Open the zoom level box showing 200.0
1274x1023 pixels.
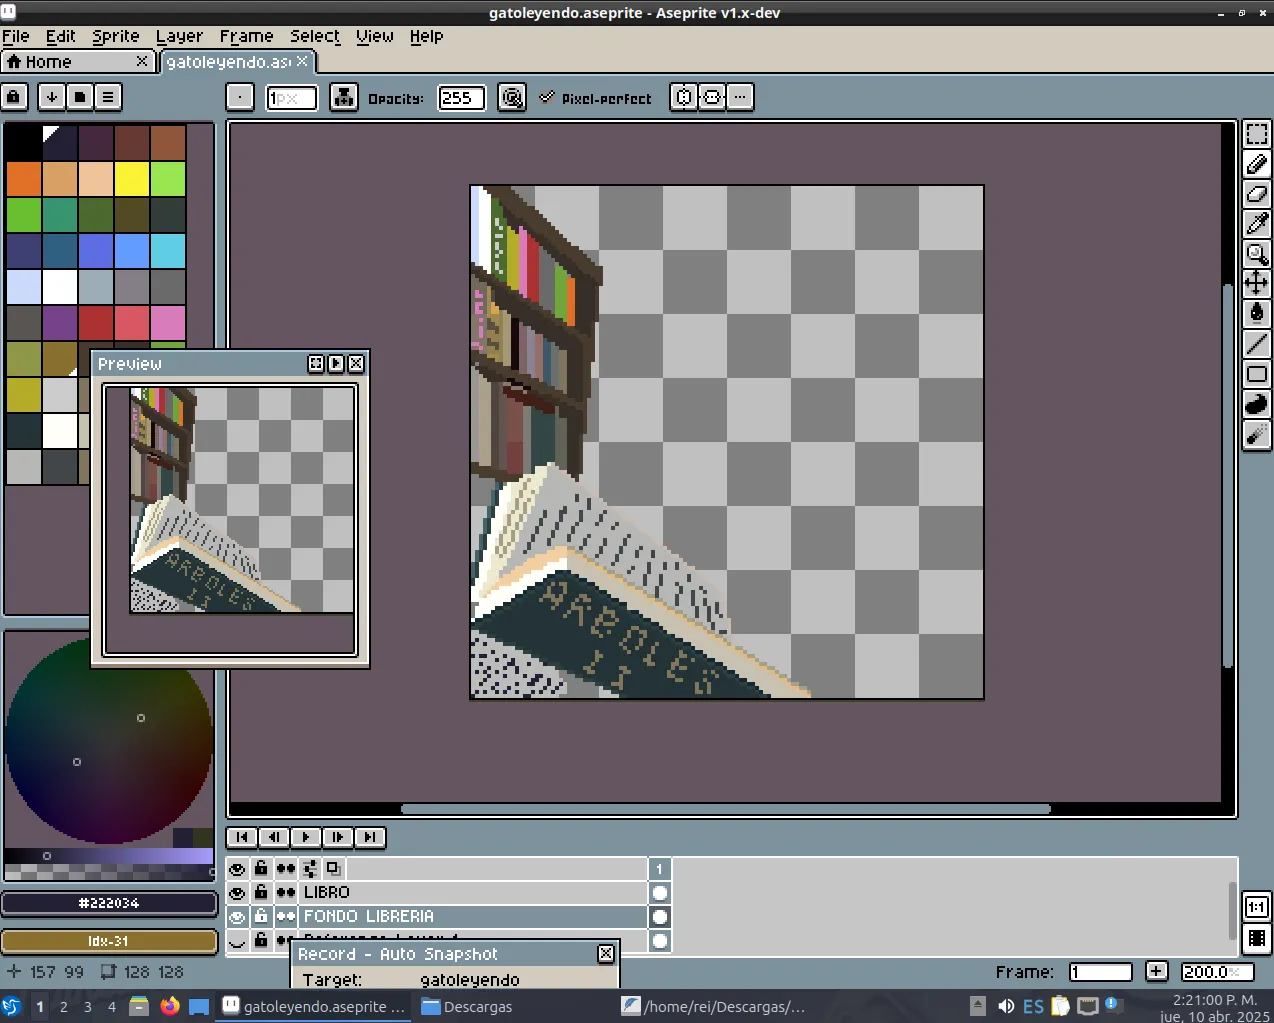coord(1217,972)
